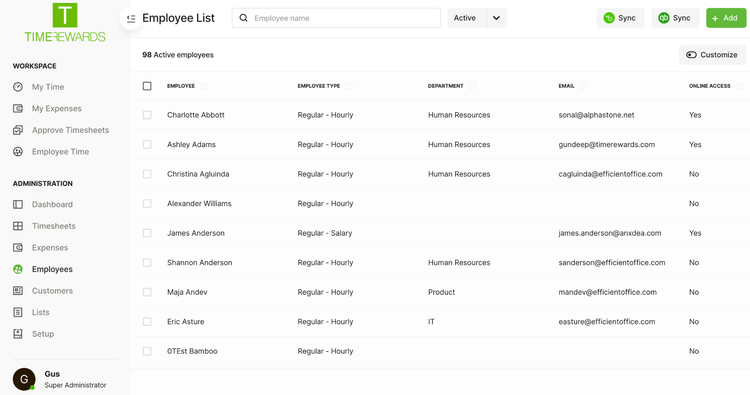Click the Setup icon
The width and height of the screenshot is (750, 395).
[18, 334]
